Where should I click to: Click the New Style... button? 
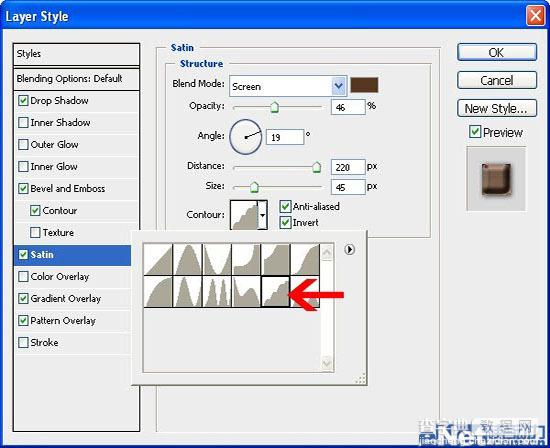pyautogui.click(x=497, y=108)
